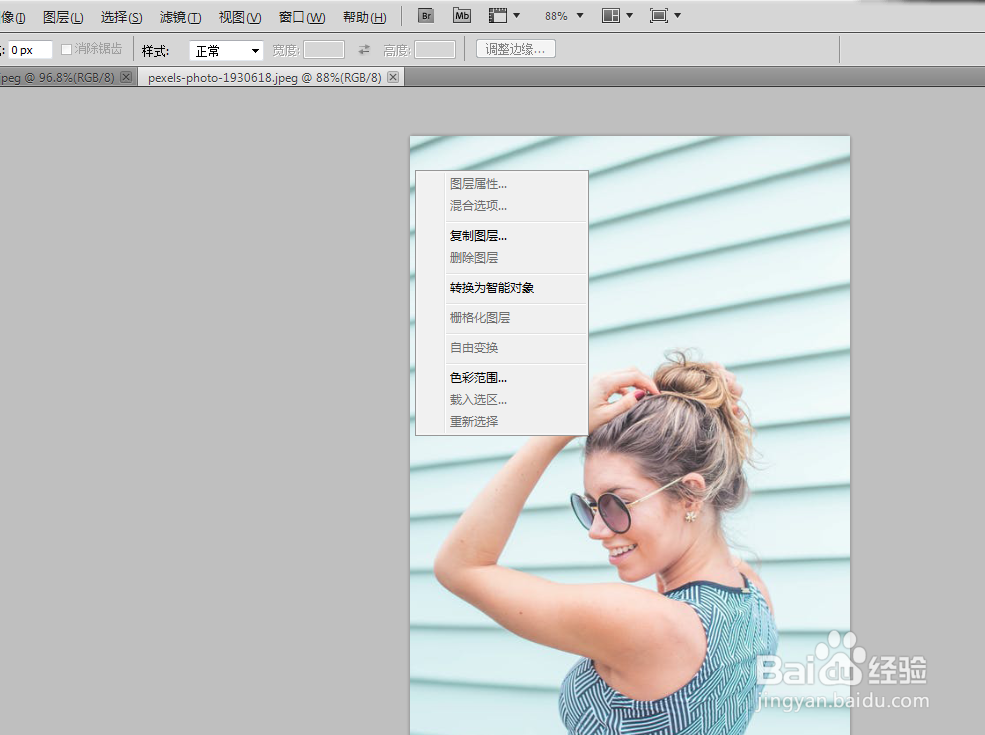Launch Adobe Bridge with the Br icon
The height and width of the screenshot is (735, 985).
[426, 16]
